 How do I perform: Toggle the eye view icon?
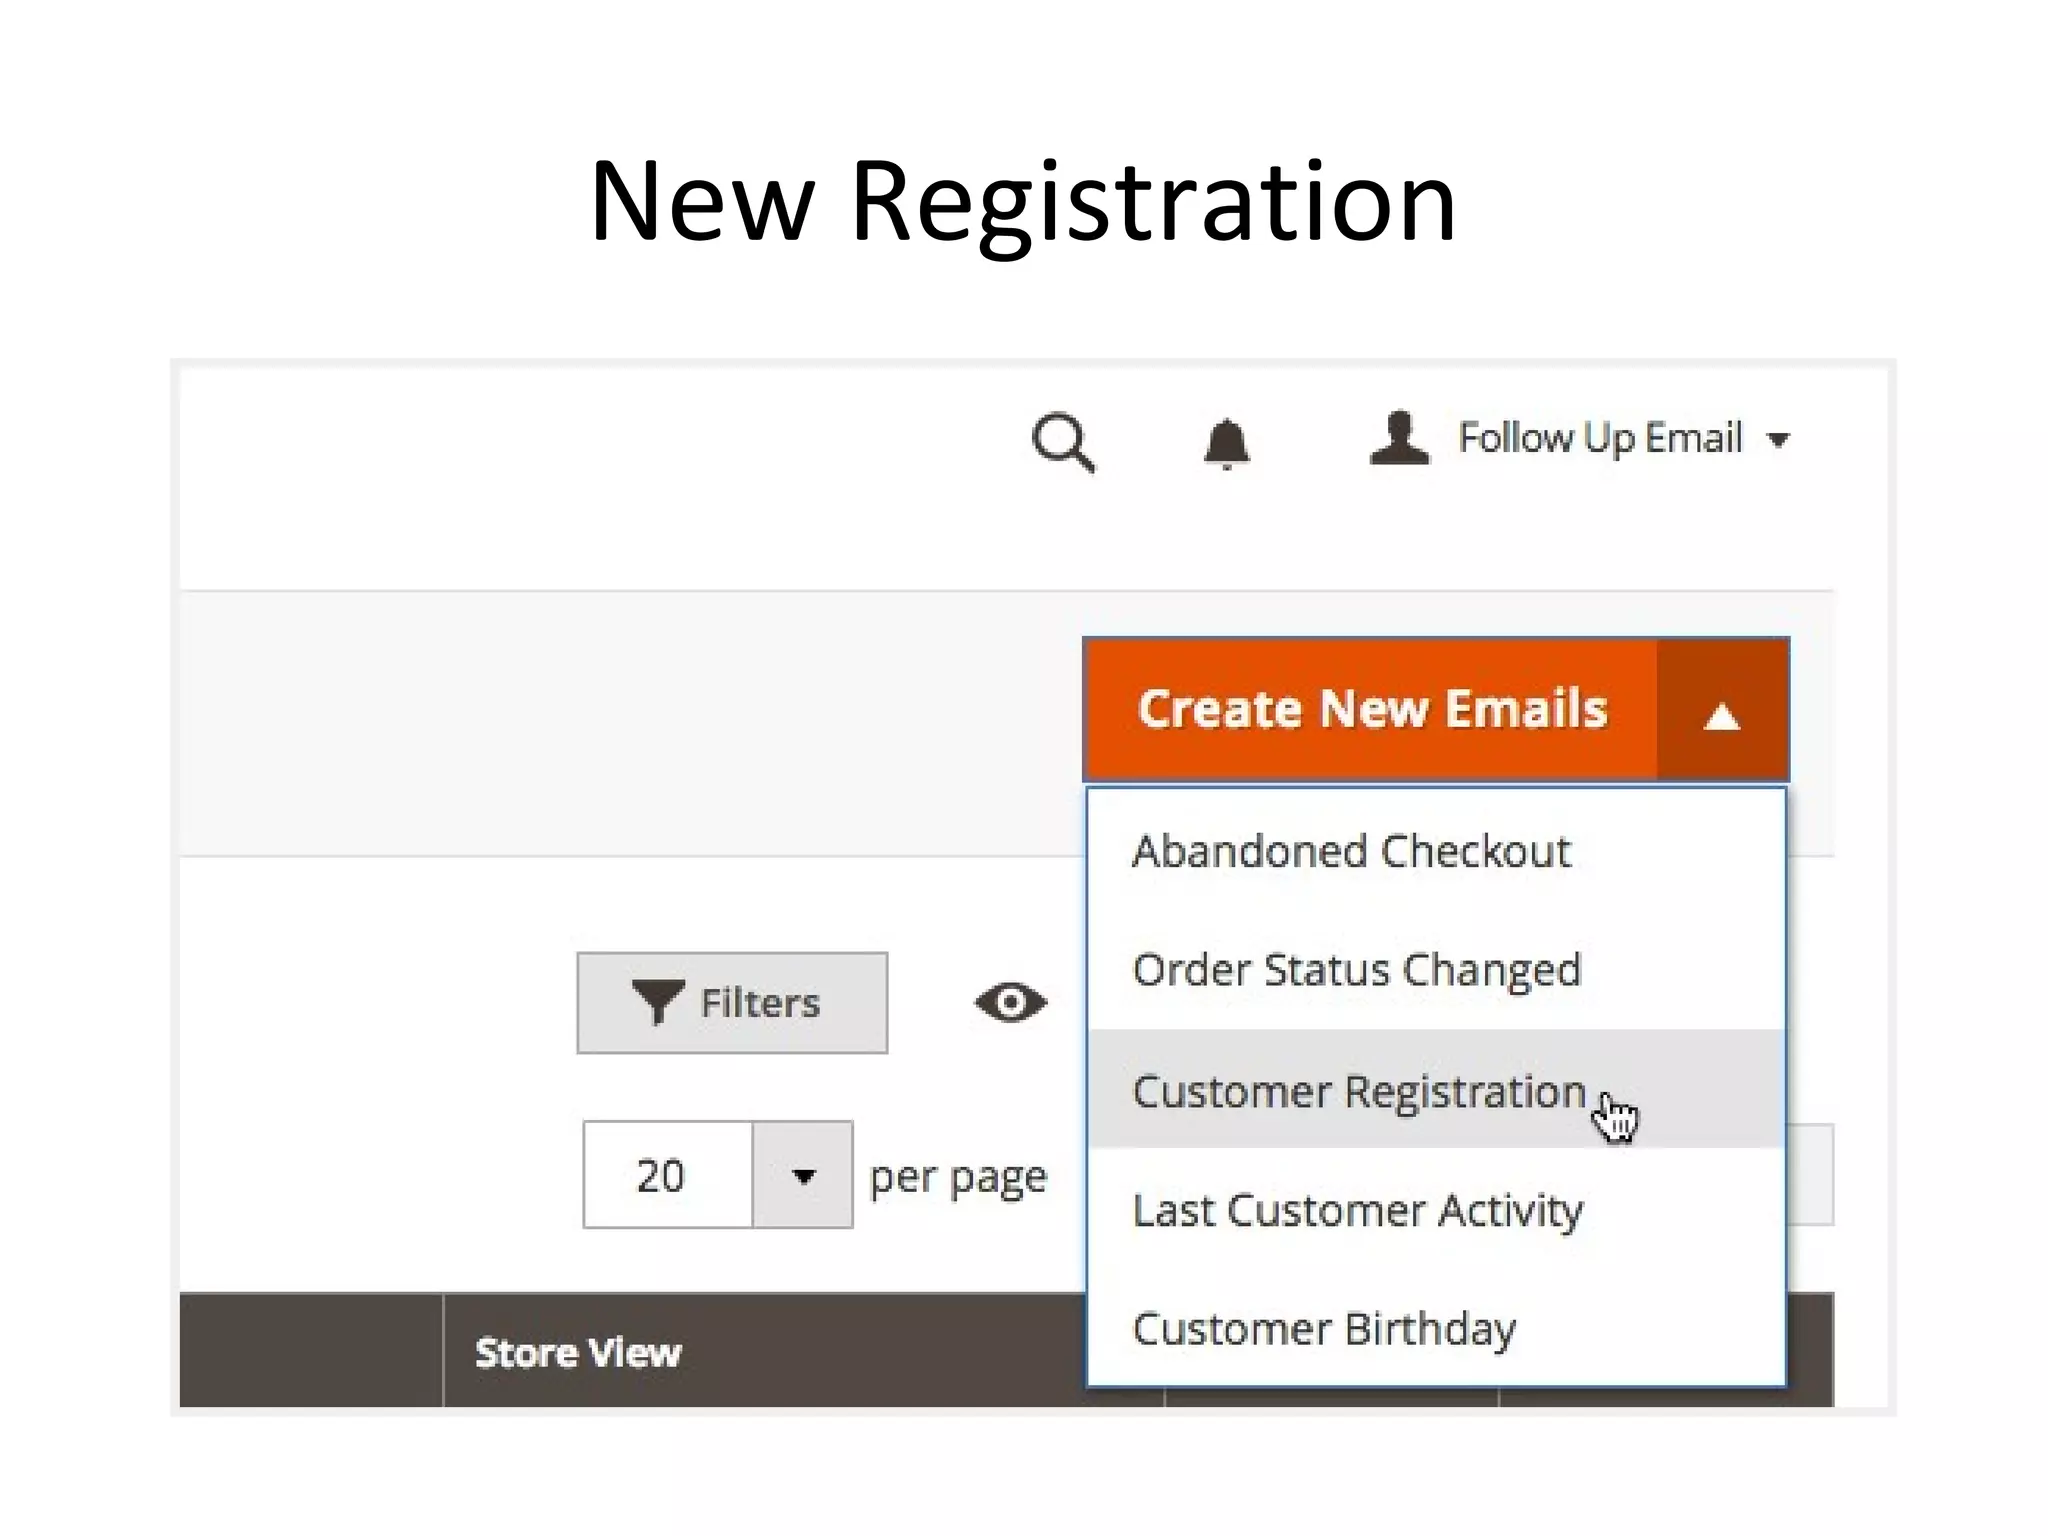tap(1011, 1002)
